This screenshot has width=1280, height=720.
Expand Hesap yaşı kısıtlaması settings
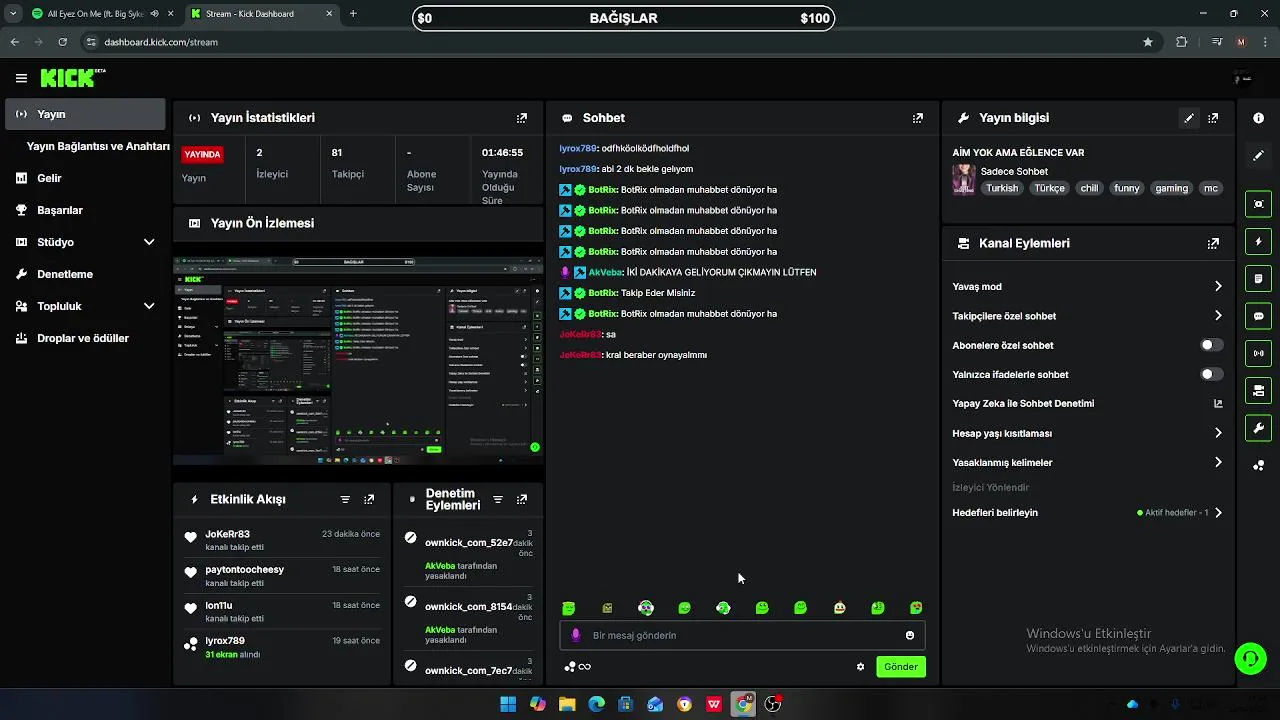coord(1218,433)
